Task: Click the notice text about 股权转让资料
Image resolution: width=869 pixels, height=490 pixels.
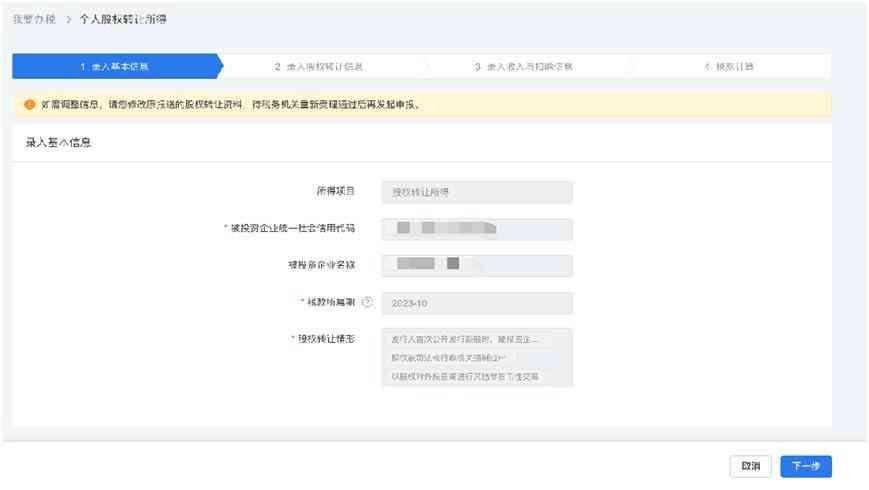Action: pyautogui.click(x=230, y=104)
